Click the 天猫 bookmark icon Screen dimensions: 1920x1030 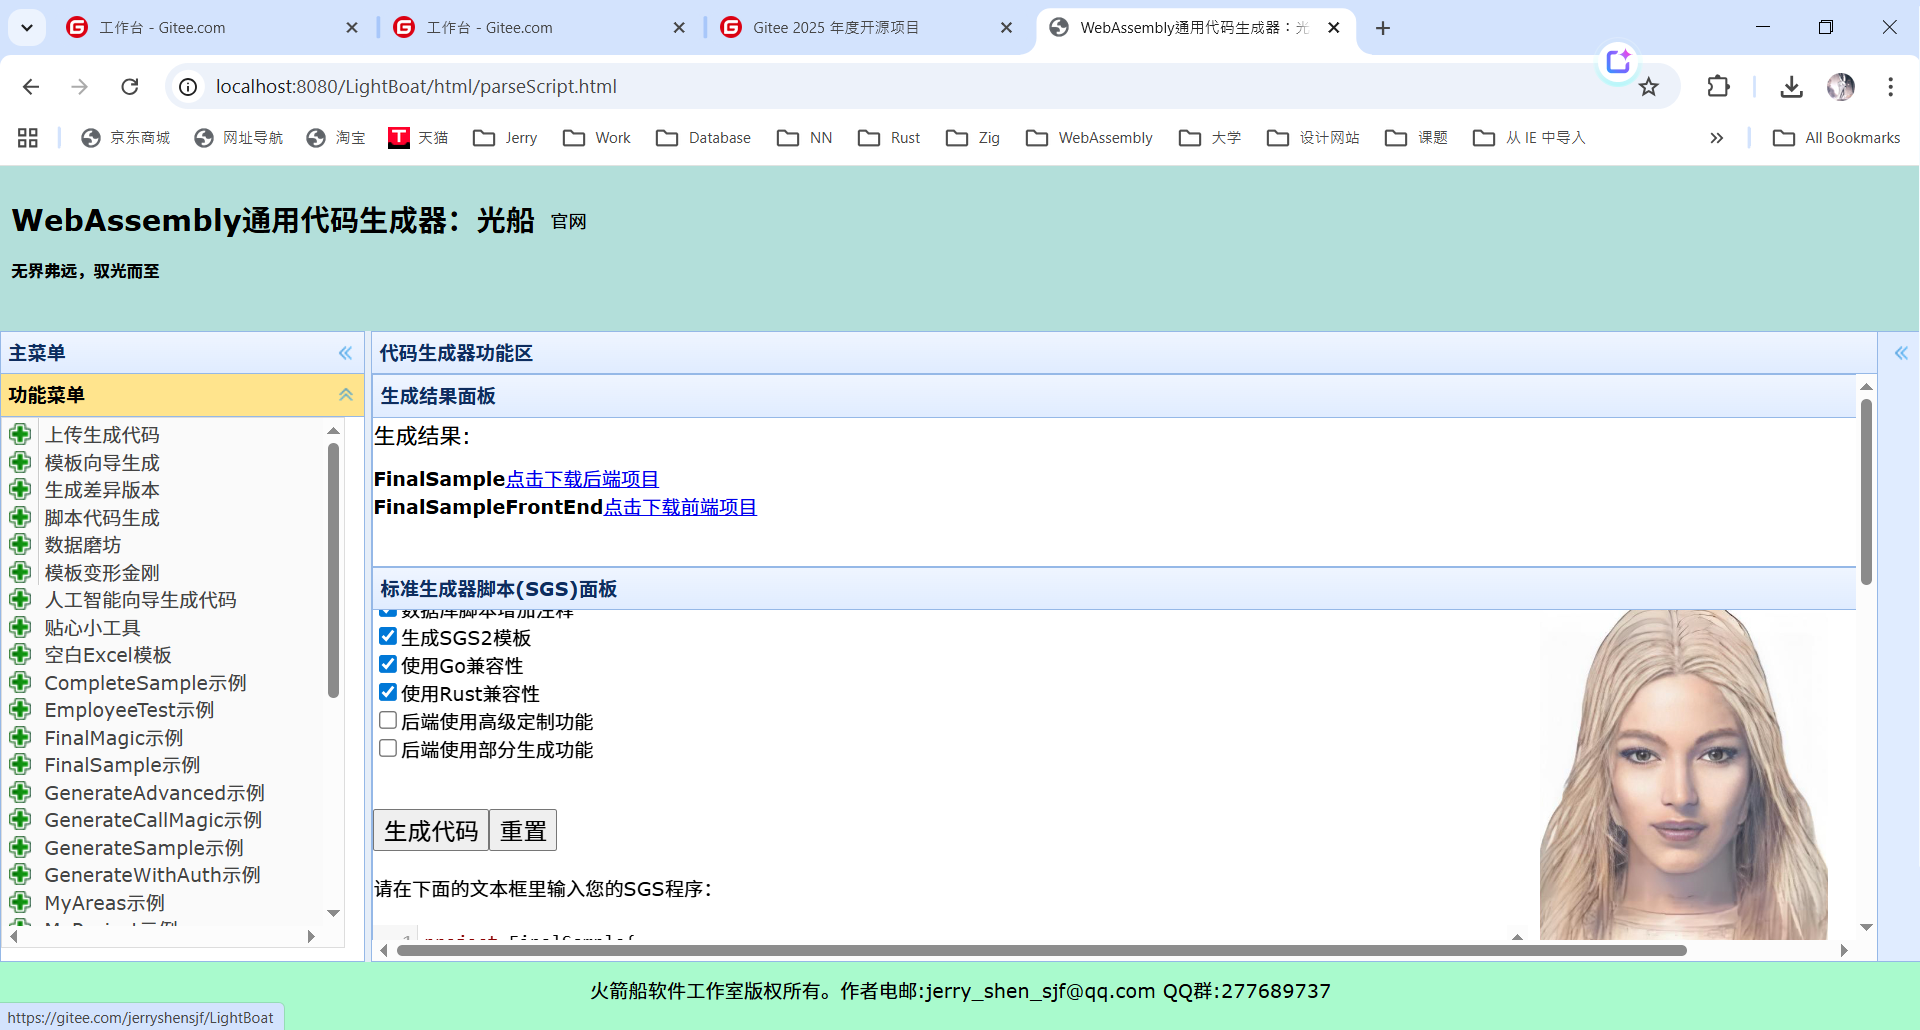click(x=397, y=137)
